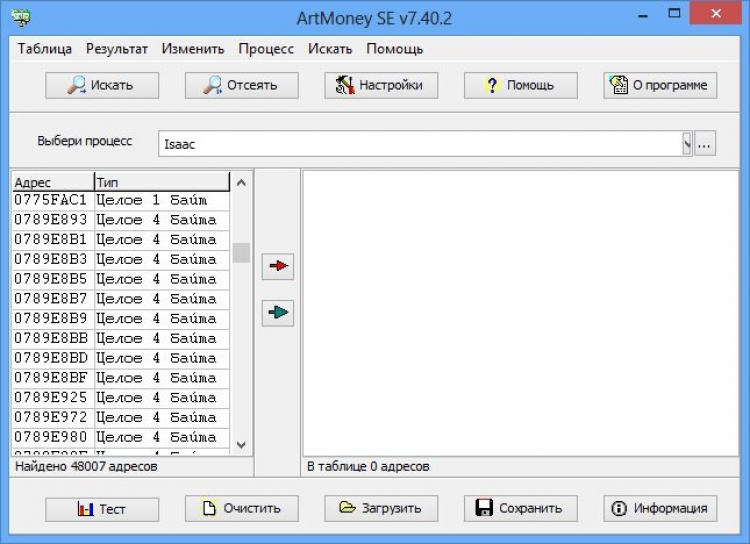Open the Помощь menu in menu bar
The height and width of the screenshot is (544, 750).
pyautogui.click(x=395, y=49)
